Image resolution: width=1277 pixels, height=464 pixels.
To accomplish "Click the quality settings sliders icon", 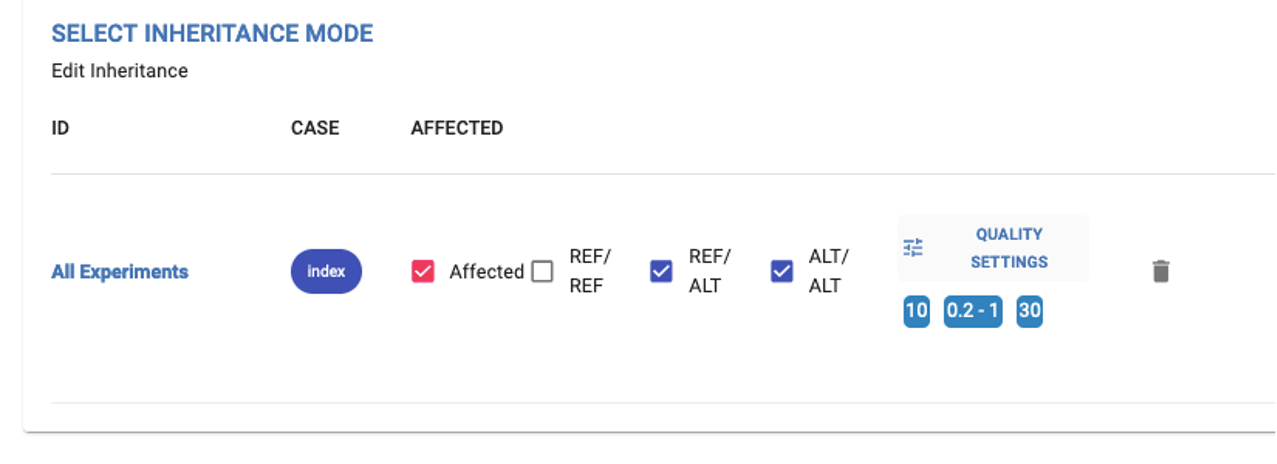I will point(913,248).
